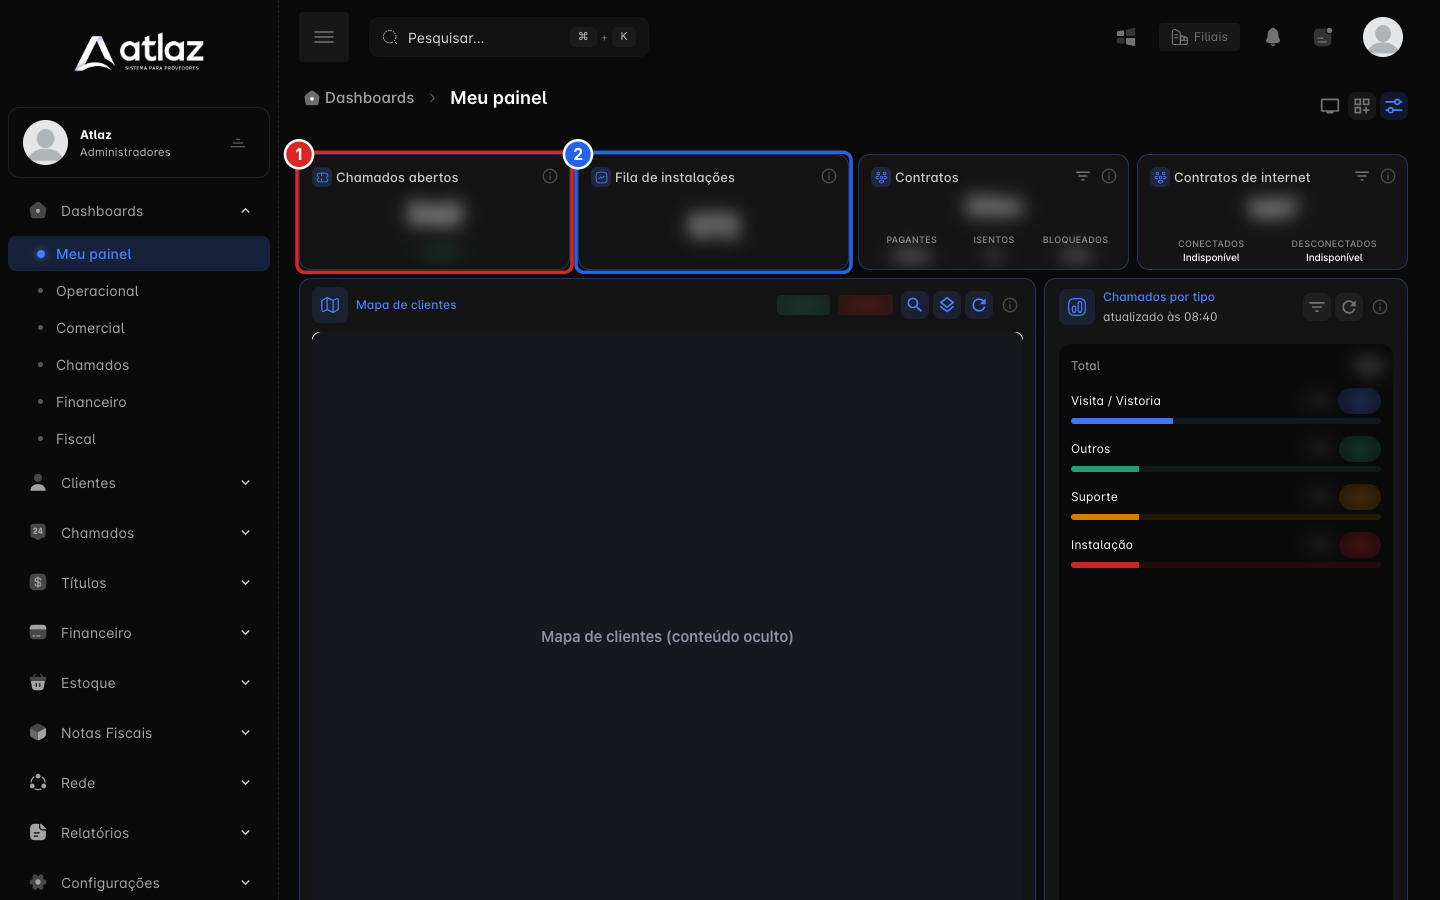
Task: Click the Mapa de clientes title
Action: (x=406, y=305)
